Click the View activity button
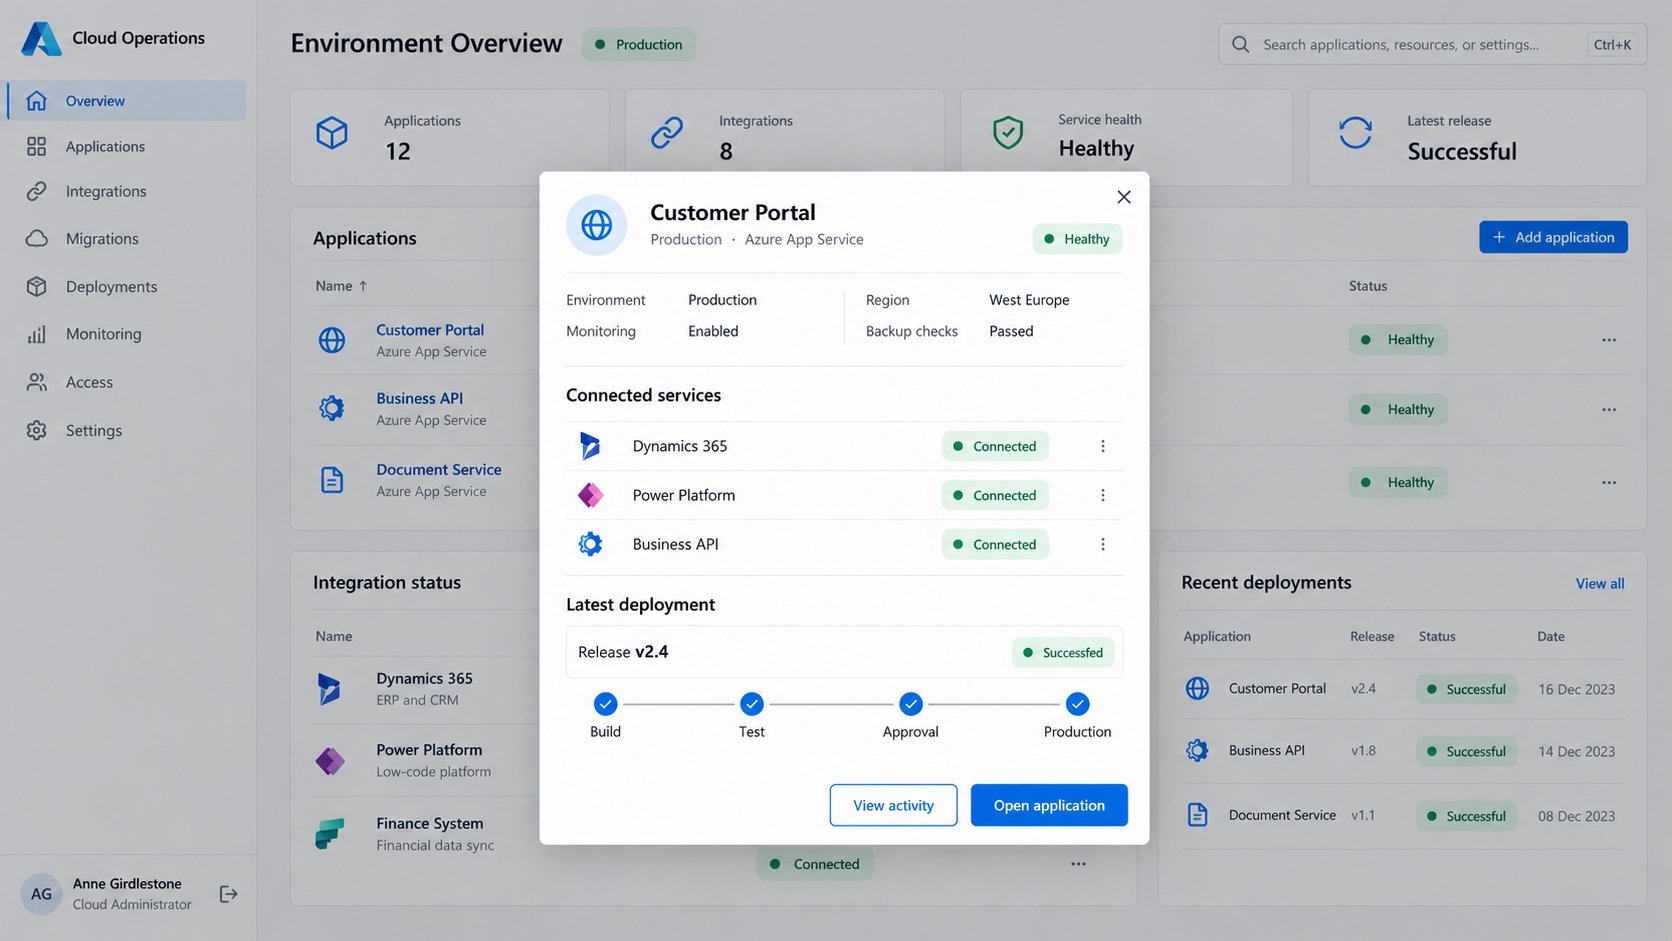Screen dimensions: 1672x941 (893, 805)
